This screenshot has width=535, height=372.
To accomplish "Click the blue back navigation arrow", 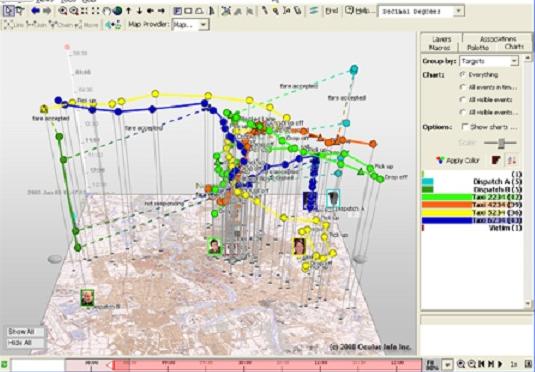I will pyautogui.click(x=35, y=11).
